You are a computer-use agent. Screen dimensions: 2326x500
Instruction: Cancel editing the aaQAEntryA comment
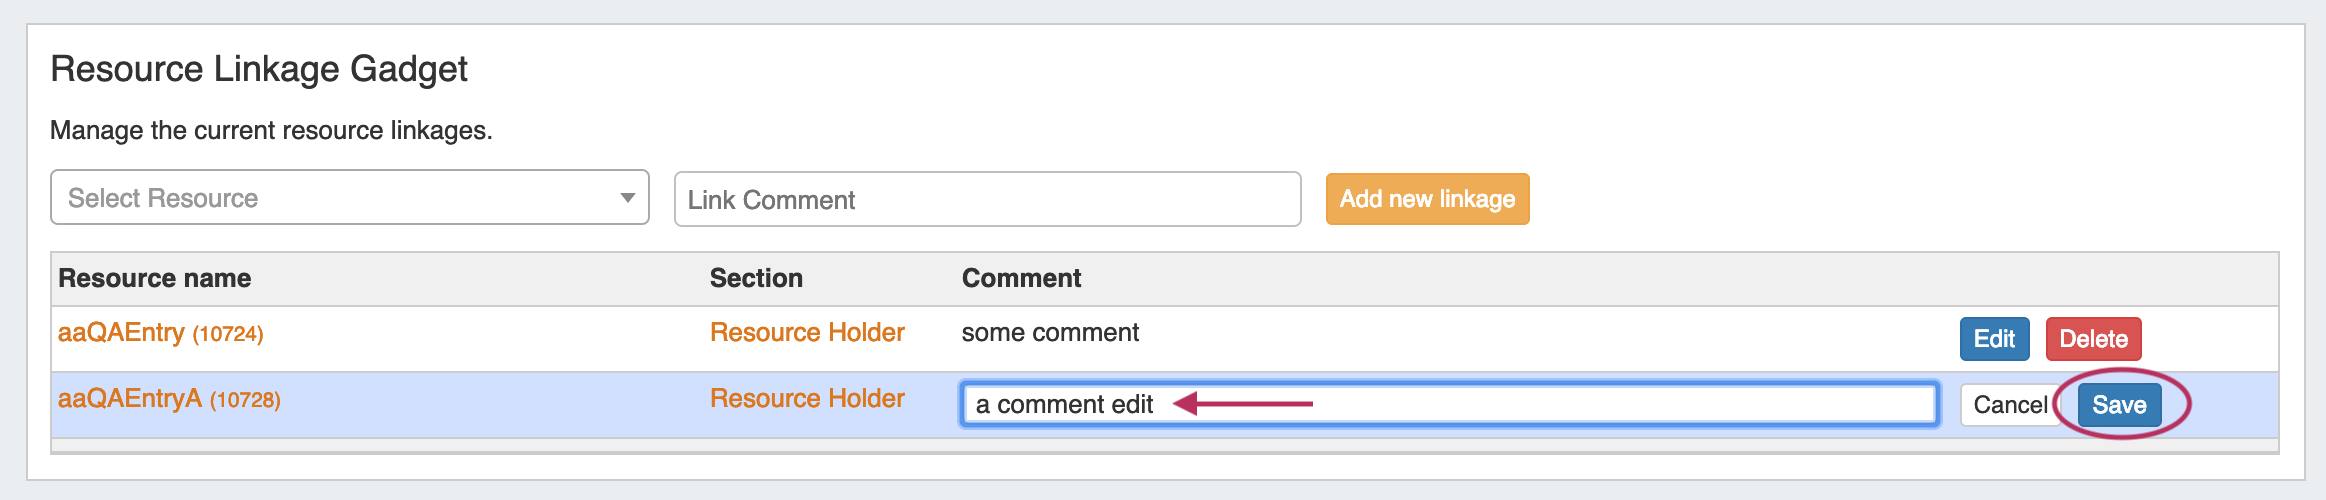(x=2009, y=405)
